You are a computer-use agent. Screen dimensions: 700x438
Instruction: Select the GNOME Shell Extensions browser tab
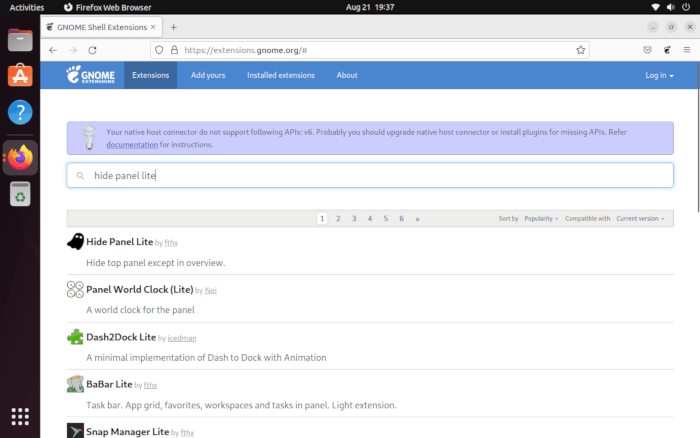pos(102,27)
